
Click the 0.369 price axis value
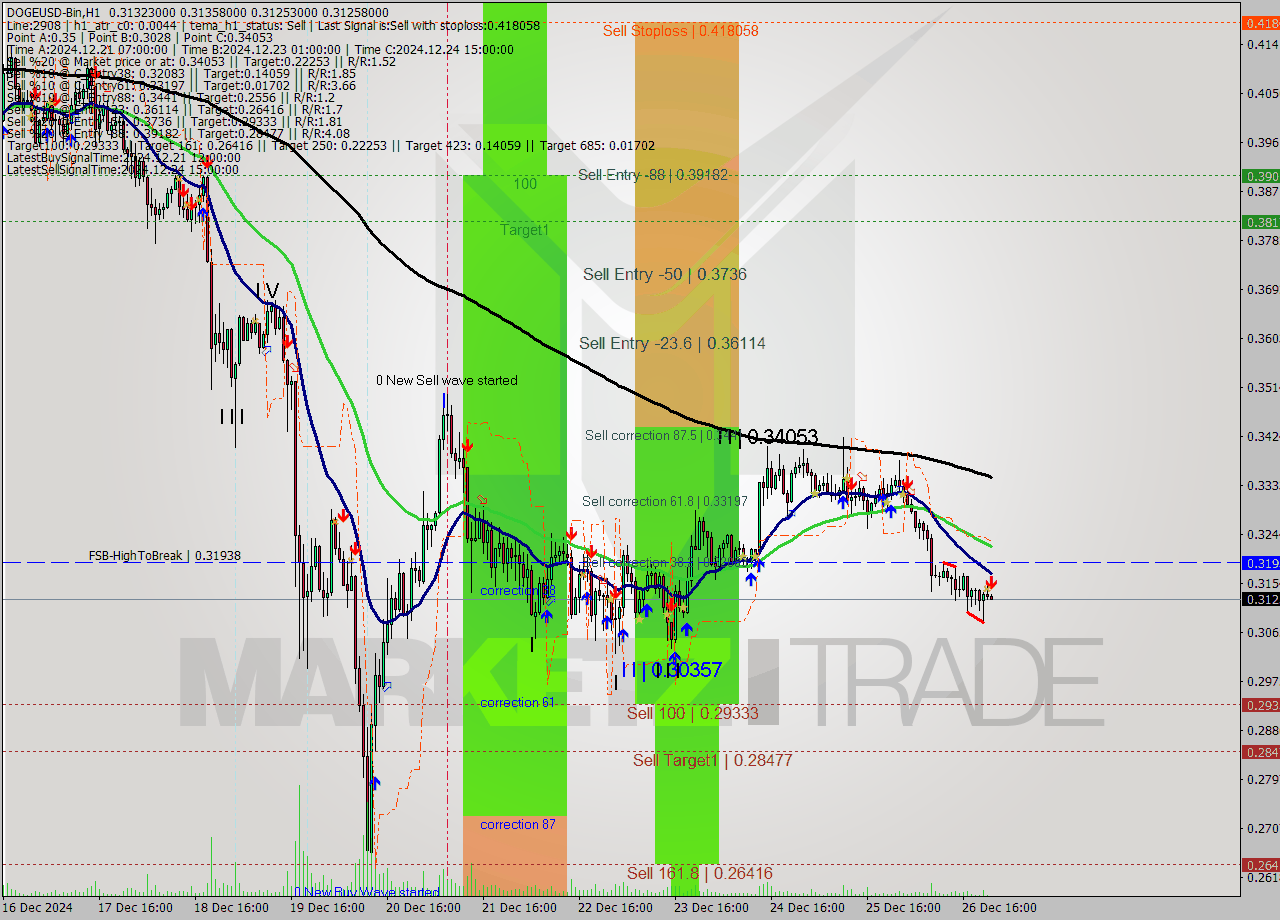tap(1263, 289)
